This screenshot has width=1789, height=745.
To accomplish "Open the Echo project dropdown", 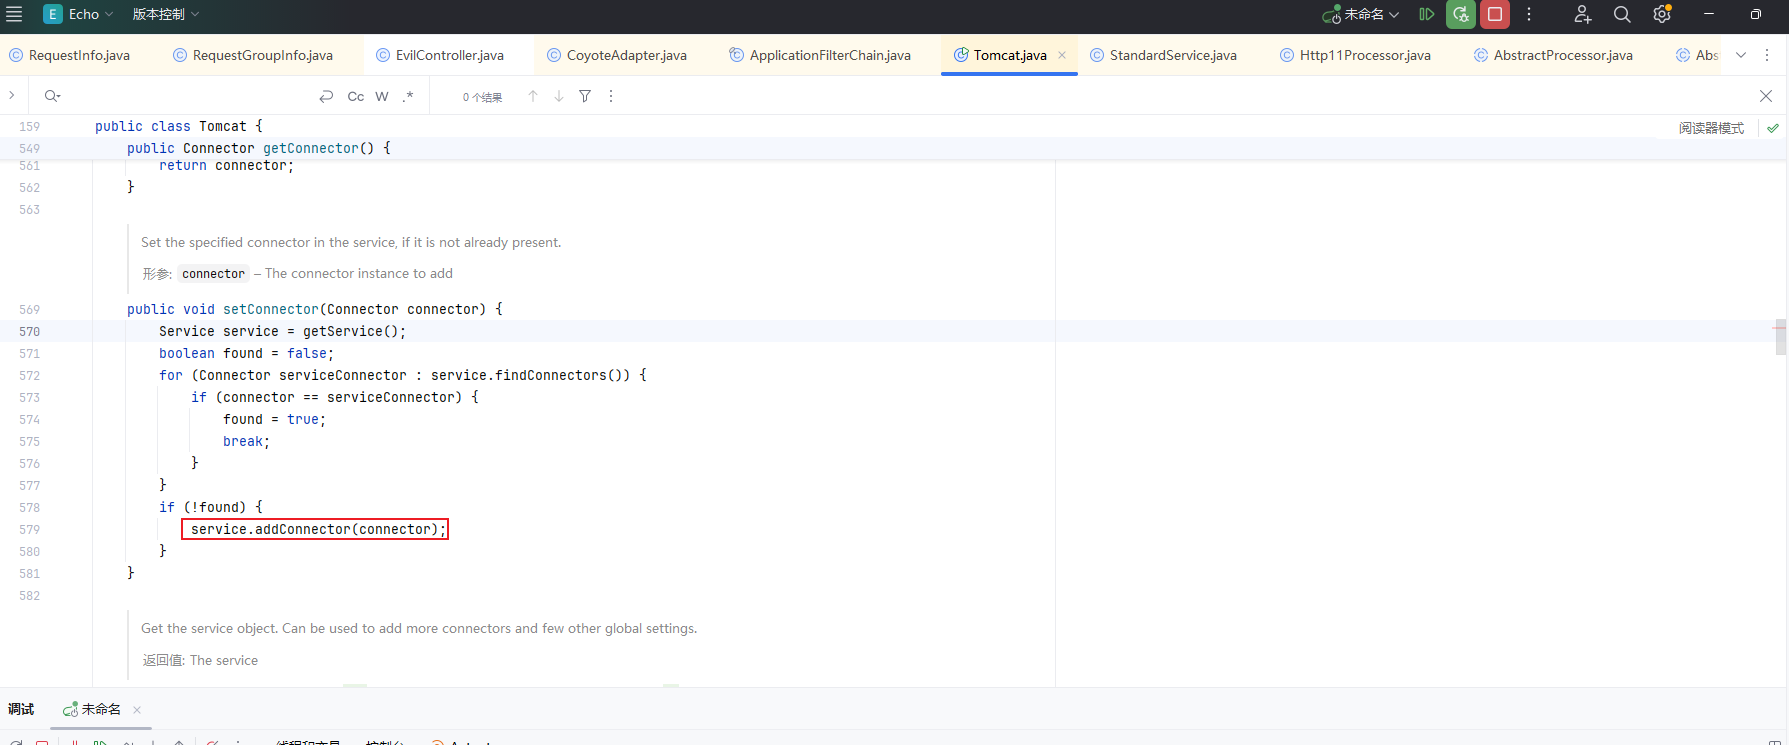I will pyautogui.click(x=78, y=14).
